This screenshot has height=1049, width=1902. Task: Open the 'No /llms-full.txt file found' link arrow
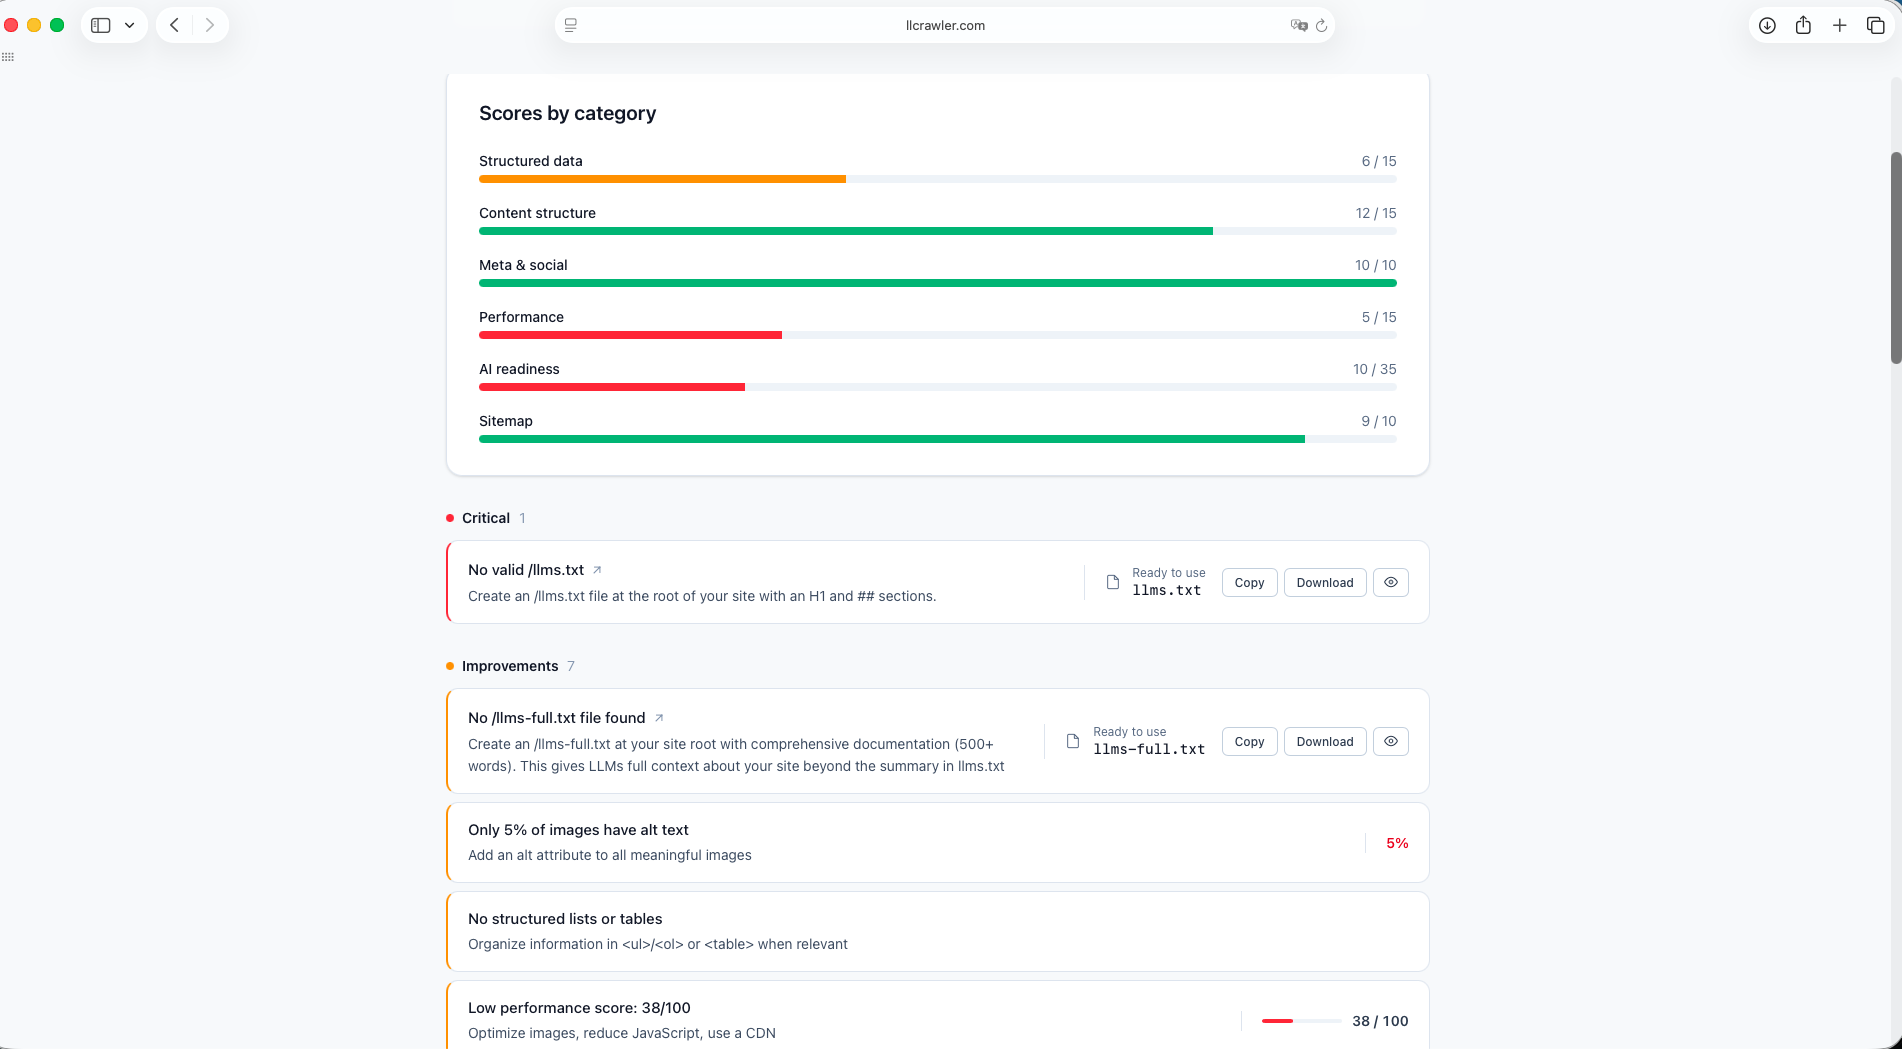[659, 718]
